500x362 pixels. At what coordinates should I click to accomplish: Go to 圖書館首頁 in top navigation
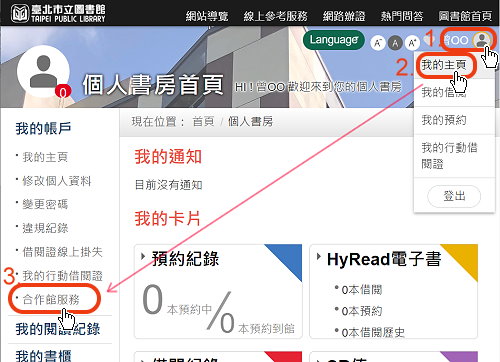pos(465,16)
